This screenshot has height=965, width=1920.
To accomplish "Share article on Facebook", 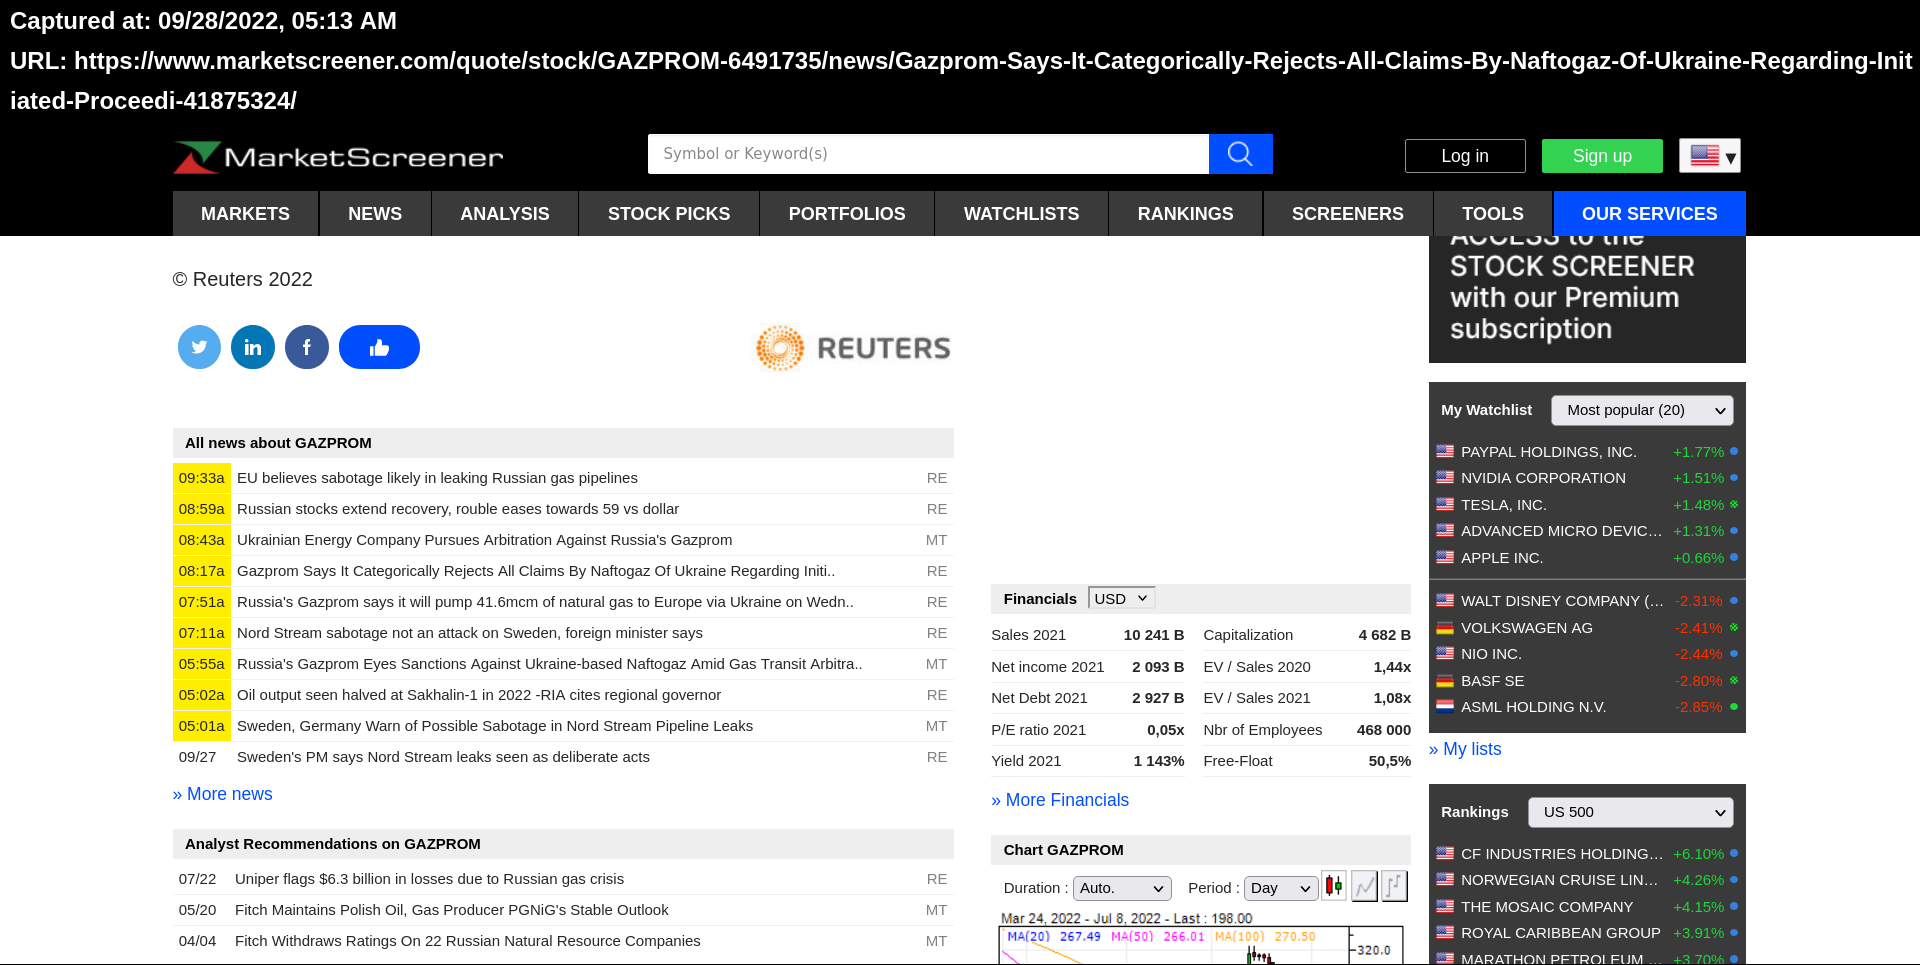I will coord(307,347).
